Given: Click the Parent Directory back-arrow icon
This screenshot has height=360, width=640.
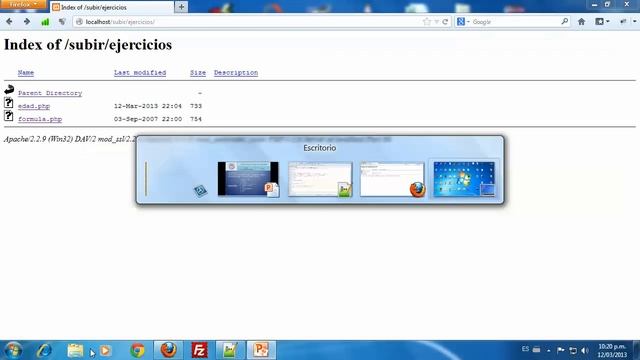Looking at the screenshot, I should click(9, 89).
